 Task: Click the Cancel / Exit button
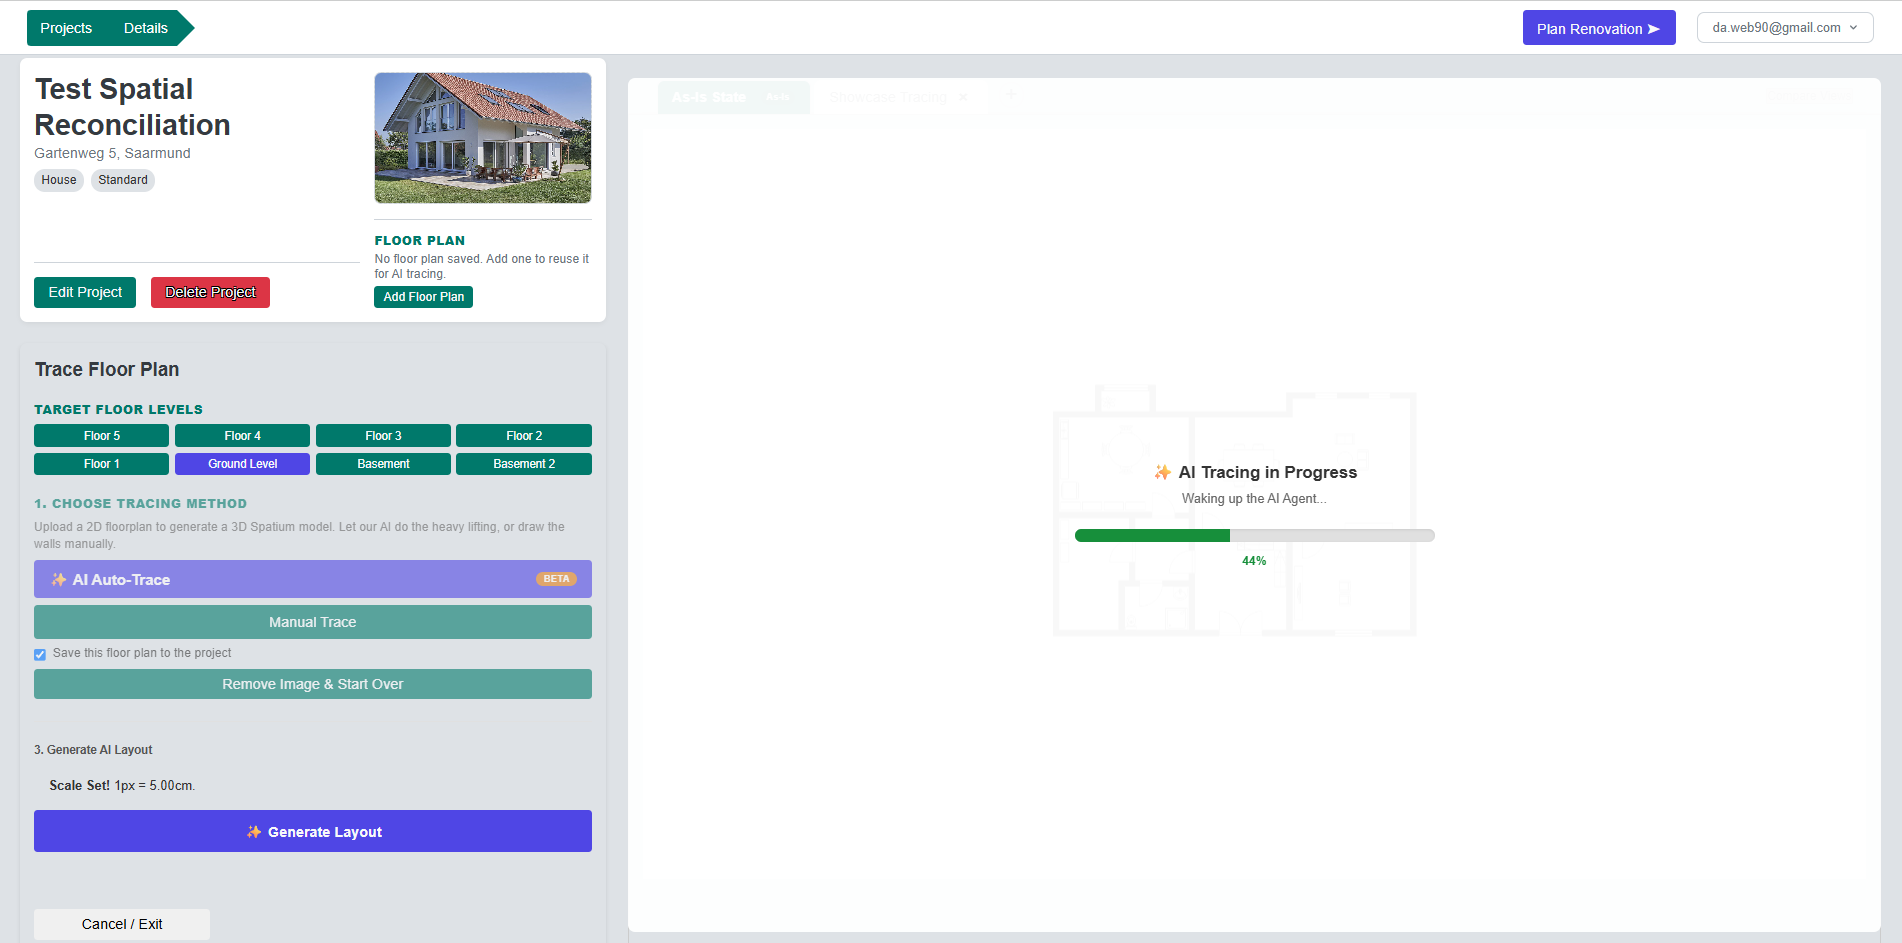[122, 924]
